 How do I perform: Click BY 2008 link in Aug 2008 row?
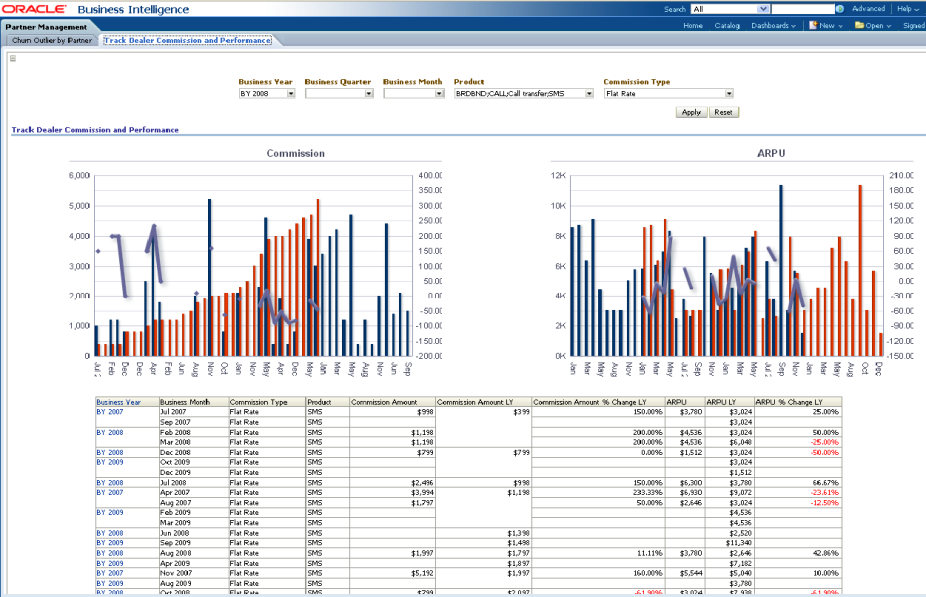(x=110, y=553)
